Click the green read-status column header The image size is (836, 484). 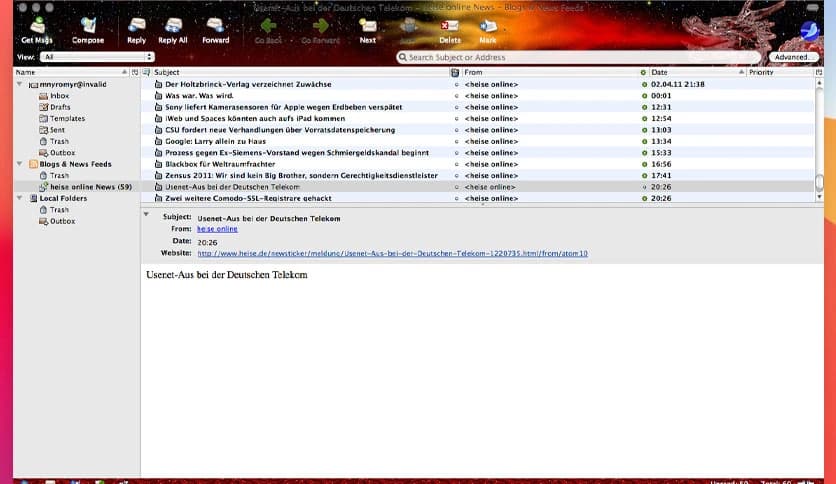(643, 72)
